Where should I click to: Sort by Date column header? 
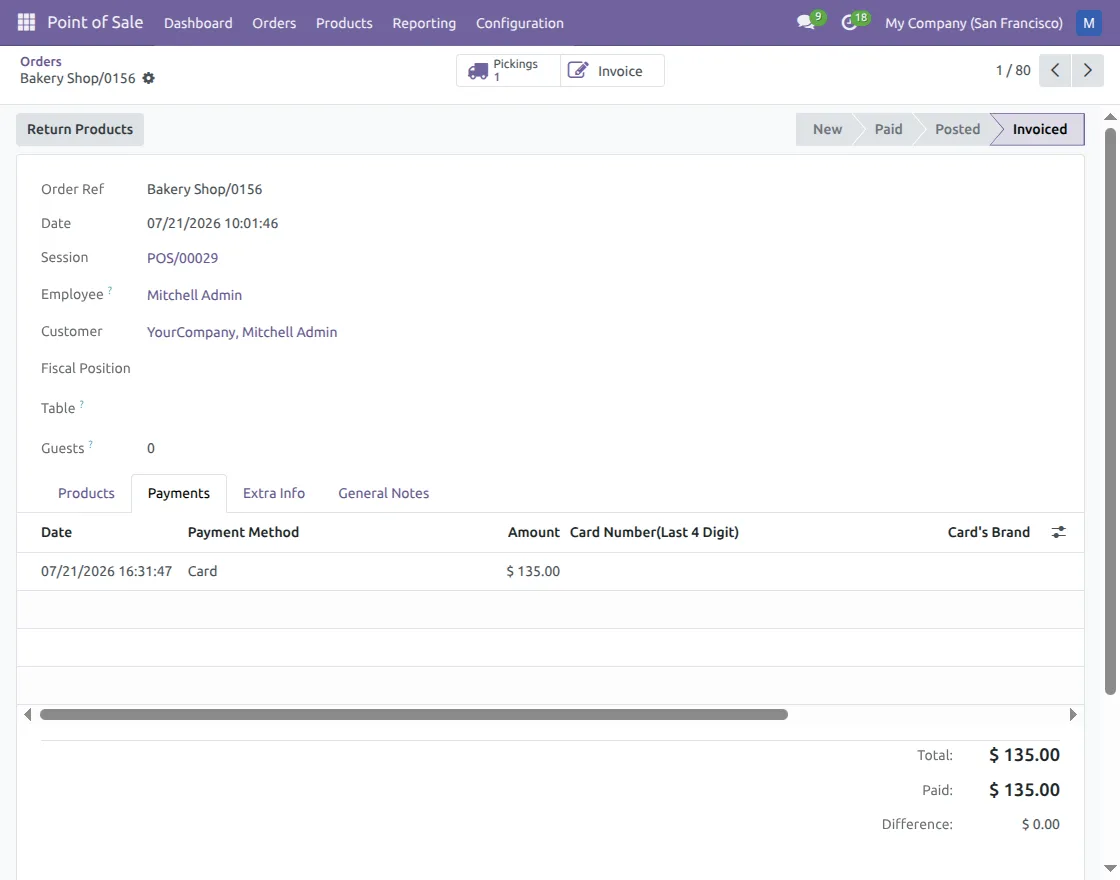[56, 532]
